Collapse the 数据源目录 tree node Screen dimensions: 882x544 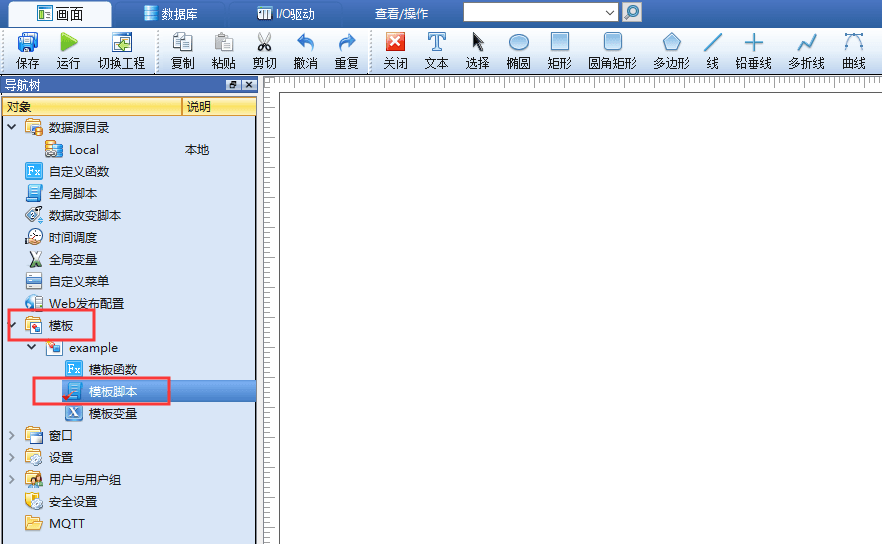[12, 127]
